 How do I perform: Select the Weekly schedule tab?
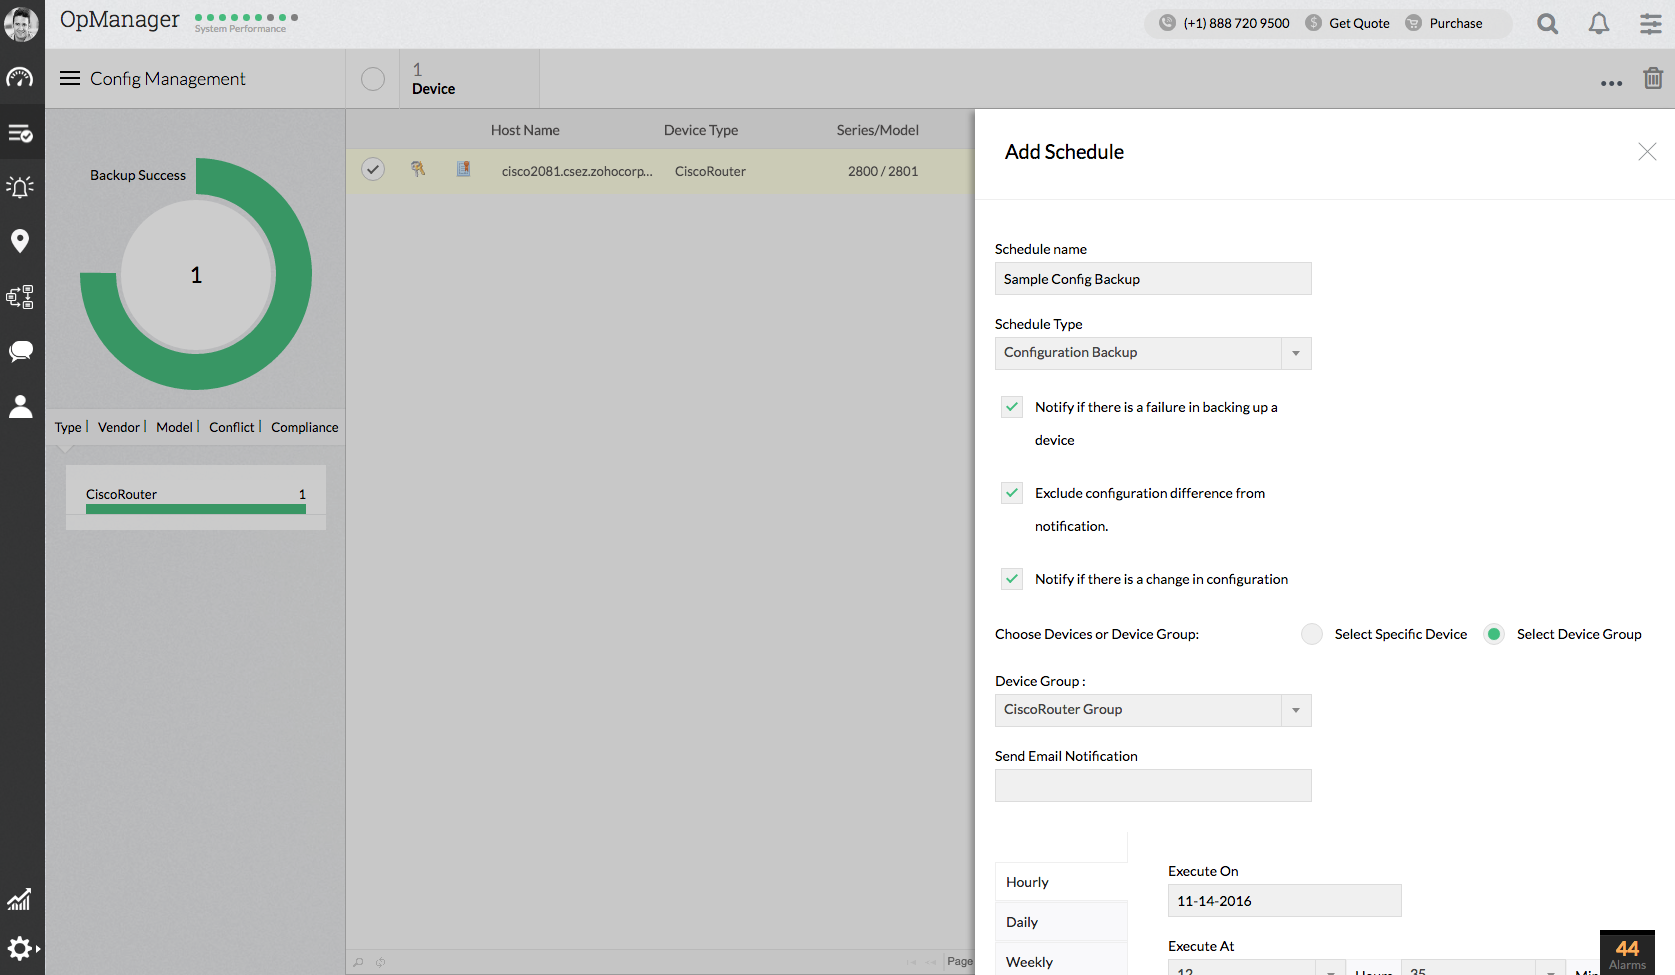[x=1061, y=961]
